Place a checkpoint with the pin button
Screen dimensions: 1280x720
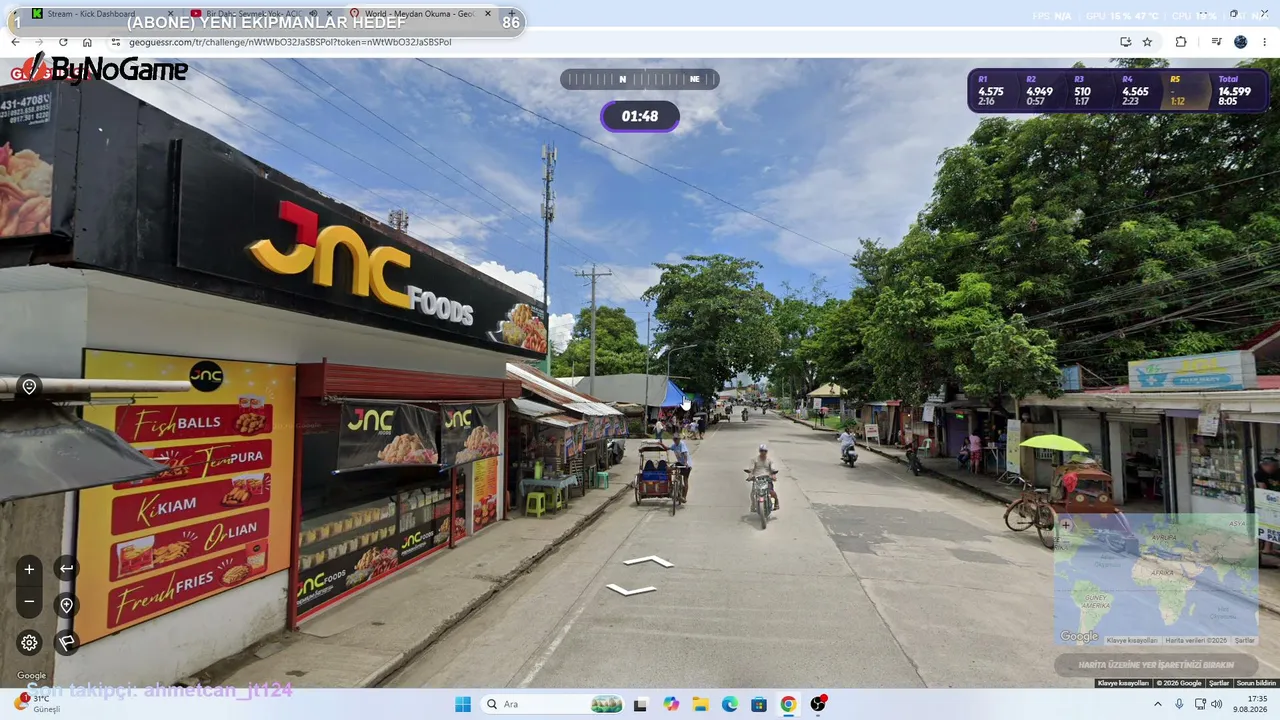[x=66, y=605]
